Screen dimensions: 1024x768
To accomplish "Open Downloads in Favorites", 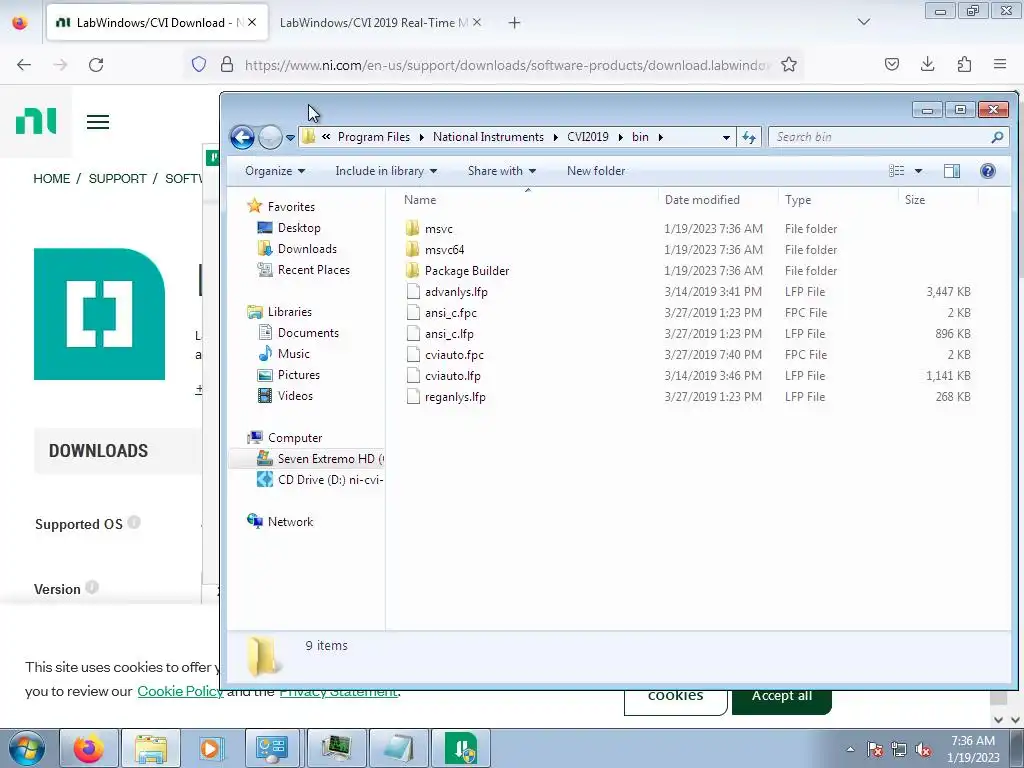I will click(x=307, y=249).
